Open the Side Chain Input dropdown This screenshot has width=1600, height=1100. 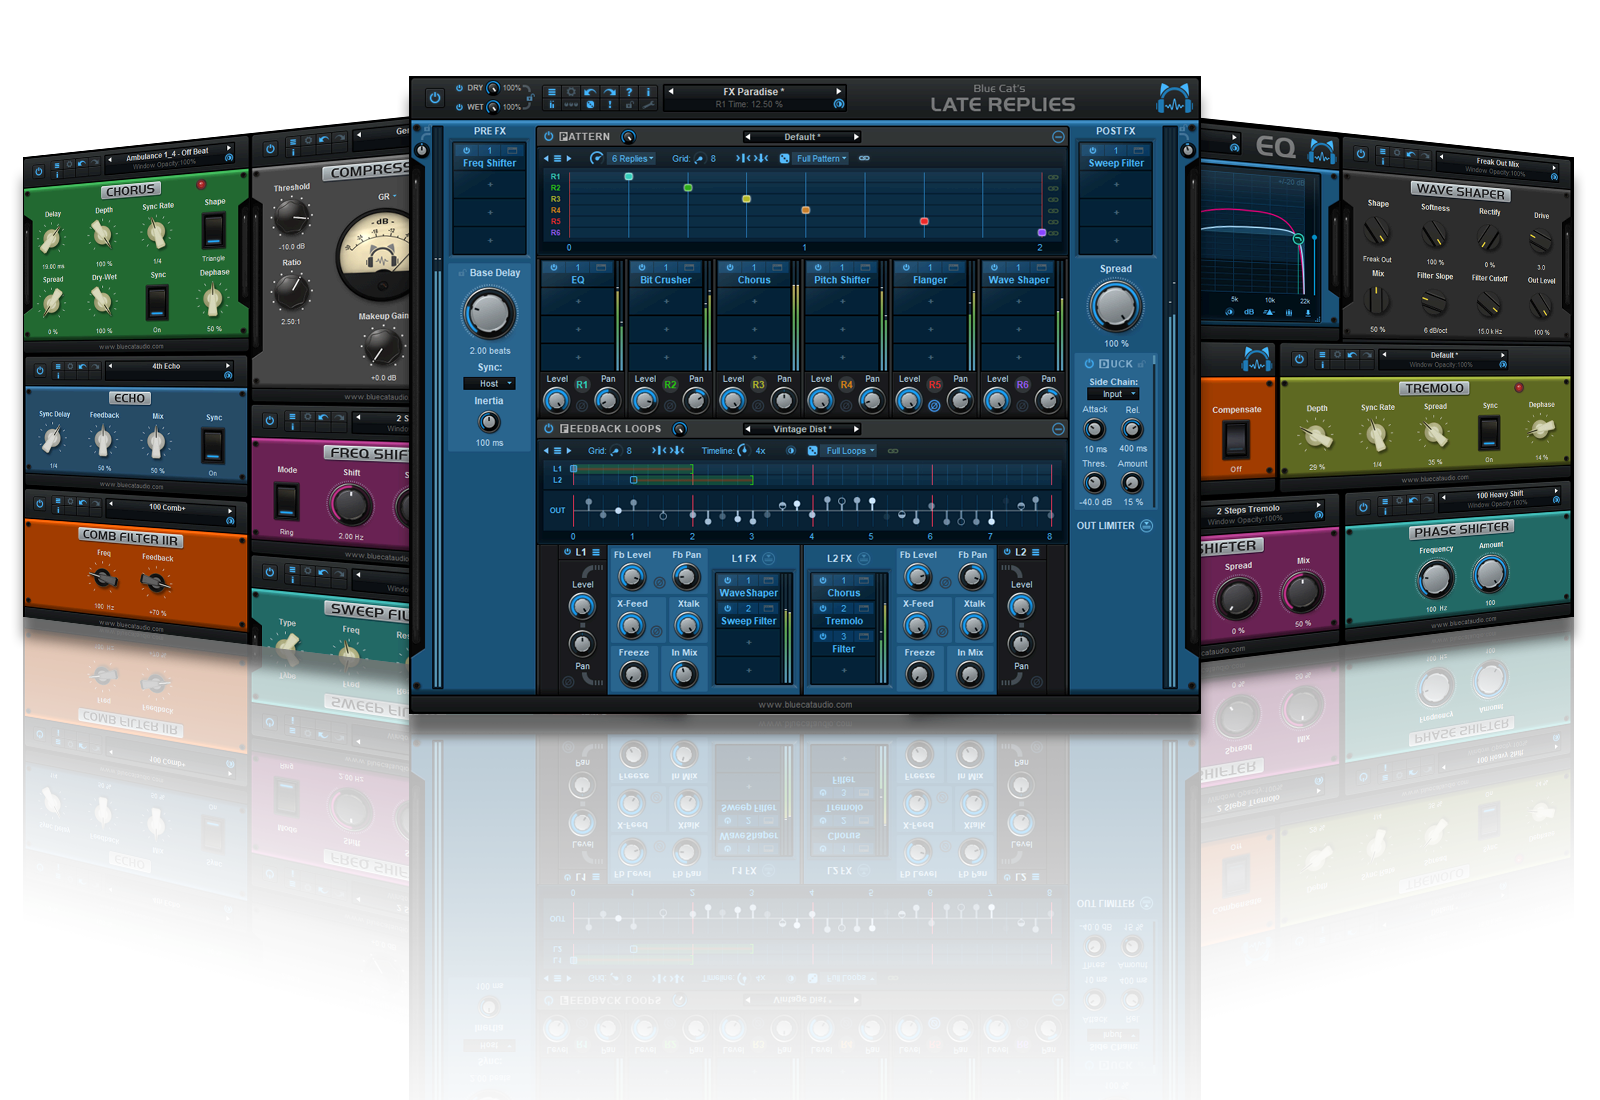point(1113,394)
